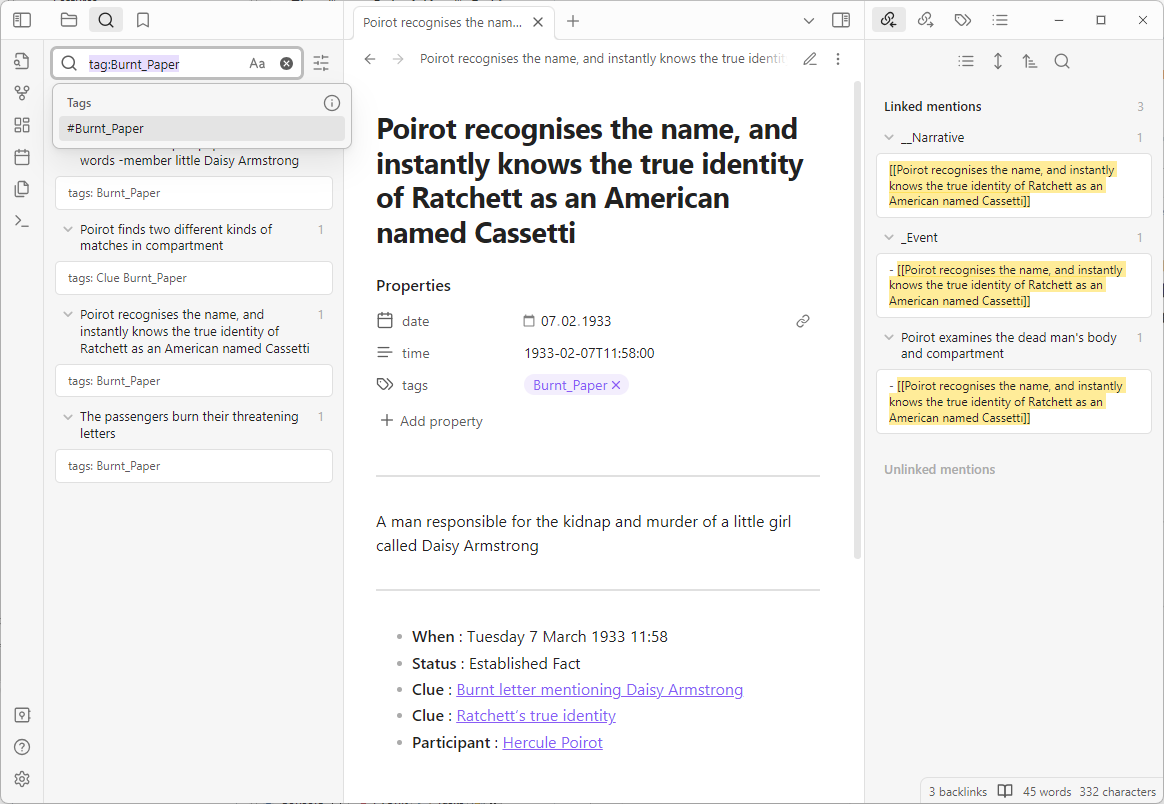Viewport: 1164px width, 804px height.
Task: Open Burnt letter mentioning Daisy Armstrong link
Action: tap(599, 690)
